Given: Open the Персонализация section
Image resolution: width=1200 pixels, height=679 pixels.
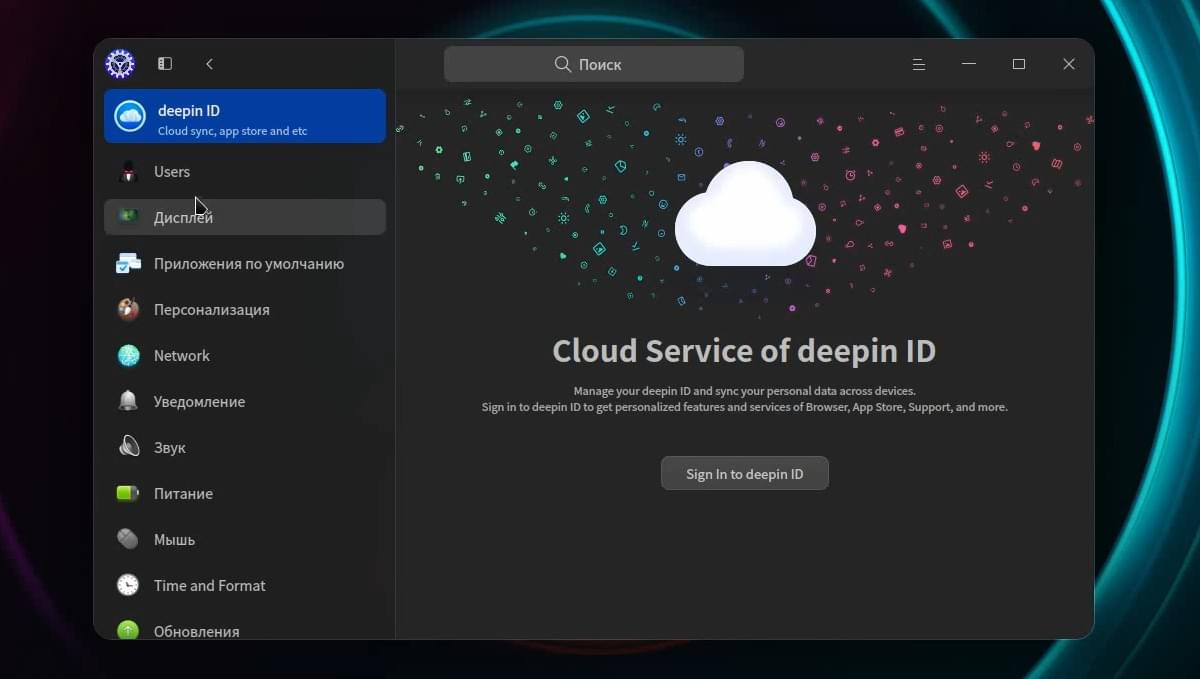Looking at the screenshot, I should click(x=245, y=310).
